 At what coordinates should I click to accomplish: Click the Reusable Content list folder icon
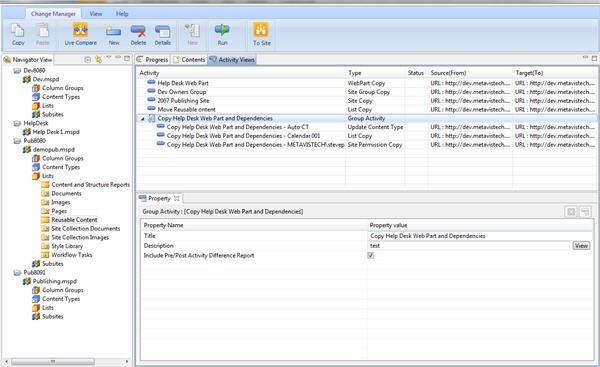click(x=45, y=220)
